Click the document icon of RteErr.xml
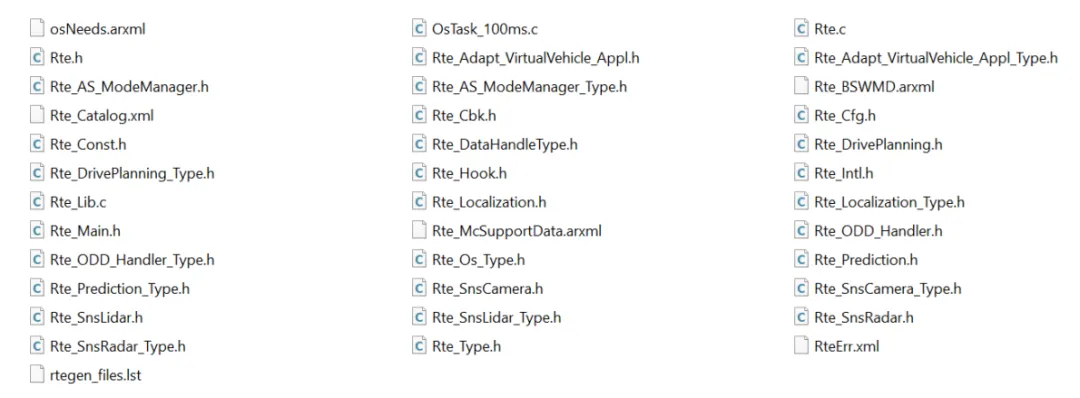Screen dimensions: 1080x398 click(x=800, y=346)
